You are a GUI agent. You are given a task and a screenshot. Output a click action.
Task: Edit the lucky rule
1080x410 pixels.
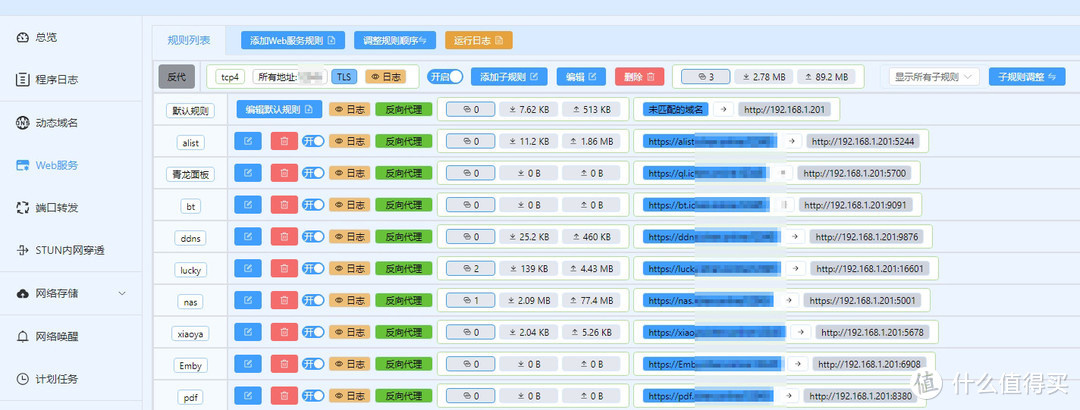[x=248, y=269]
